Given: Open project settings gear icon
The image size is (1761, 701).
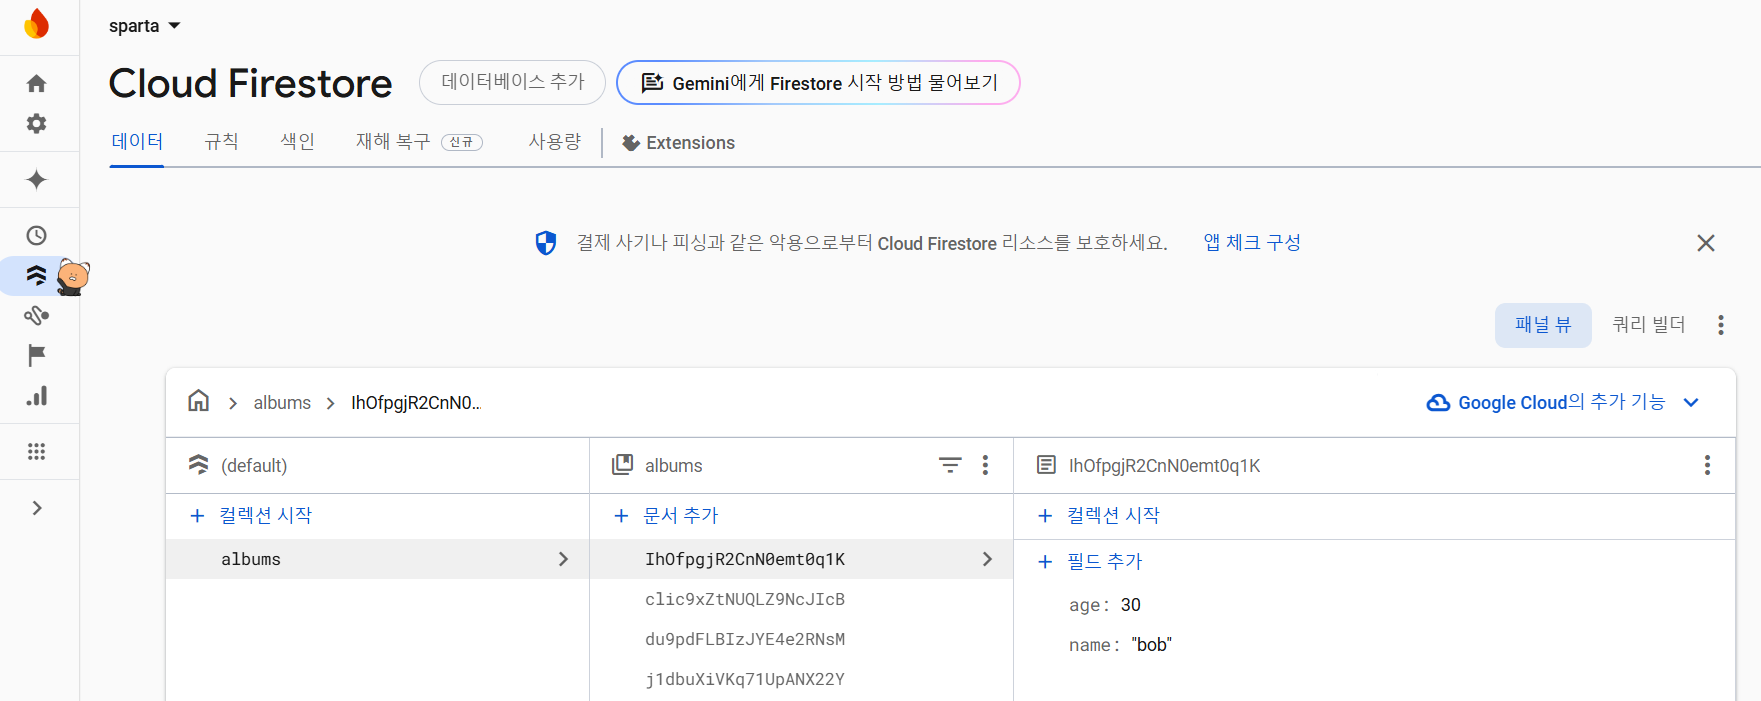Looking at the screenshot, I should [x=37, y=123].
